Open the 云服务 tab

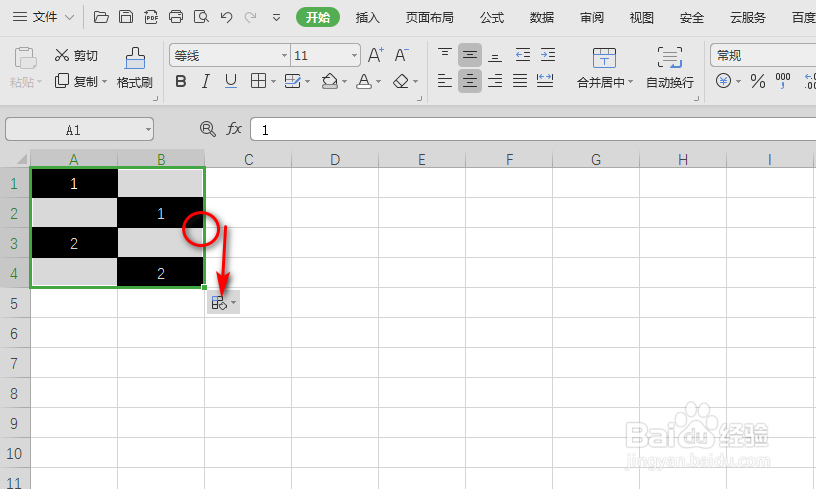pos(748,18)
